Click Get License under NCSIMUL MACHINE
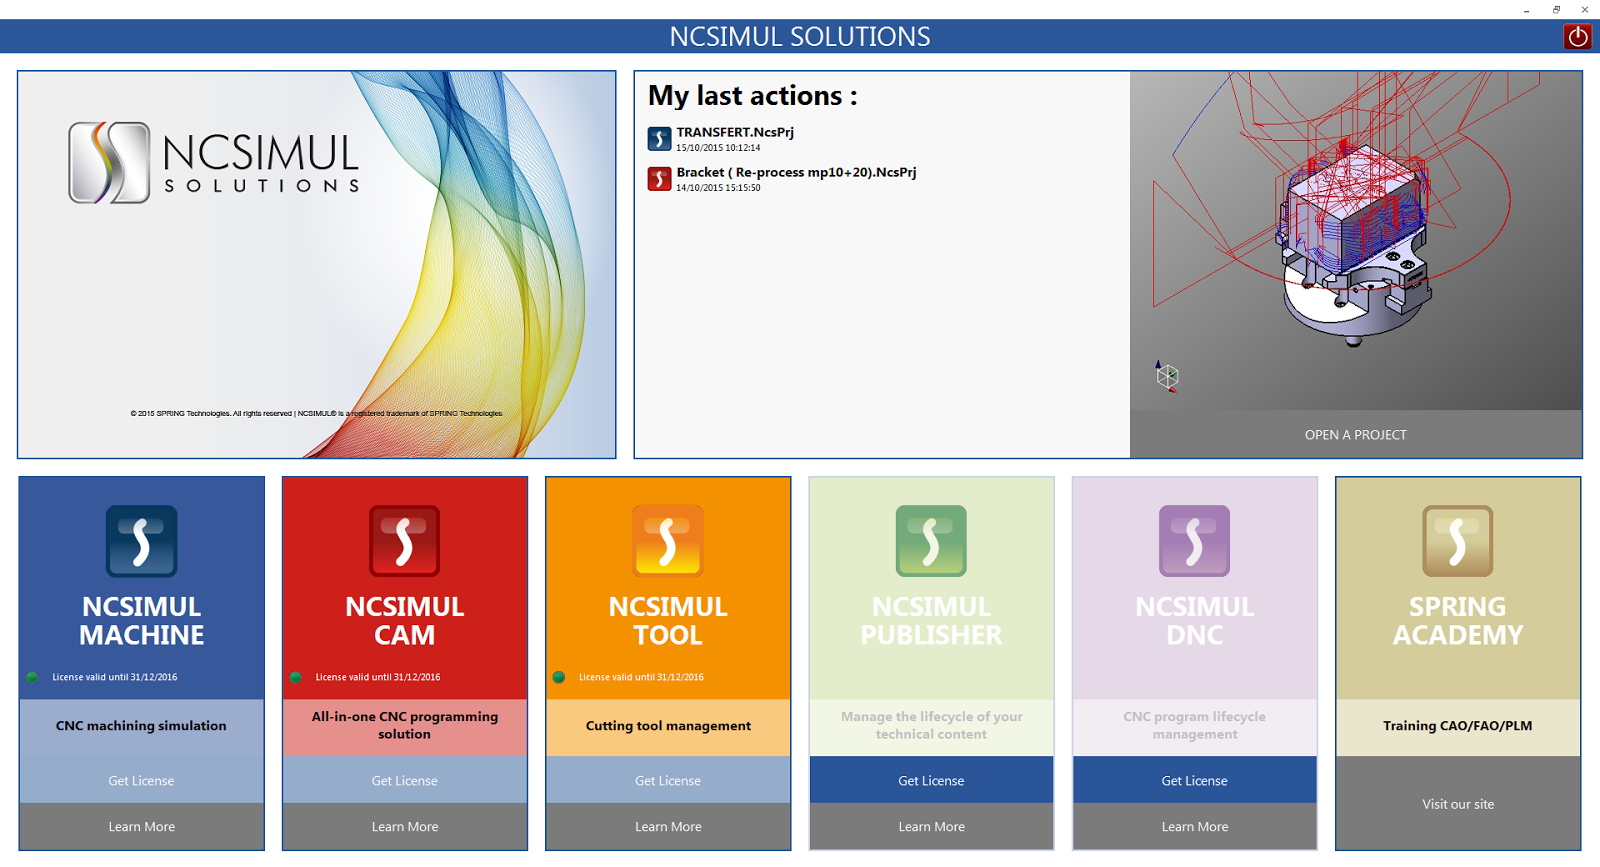Image resolution: width=1600 pixels, height=867 pixels. point(141,781)
